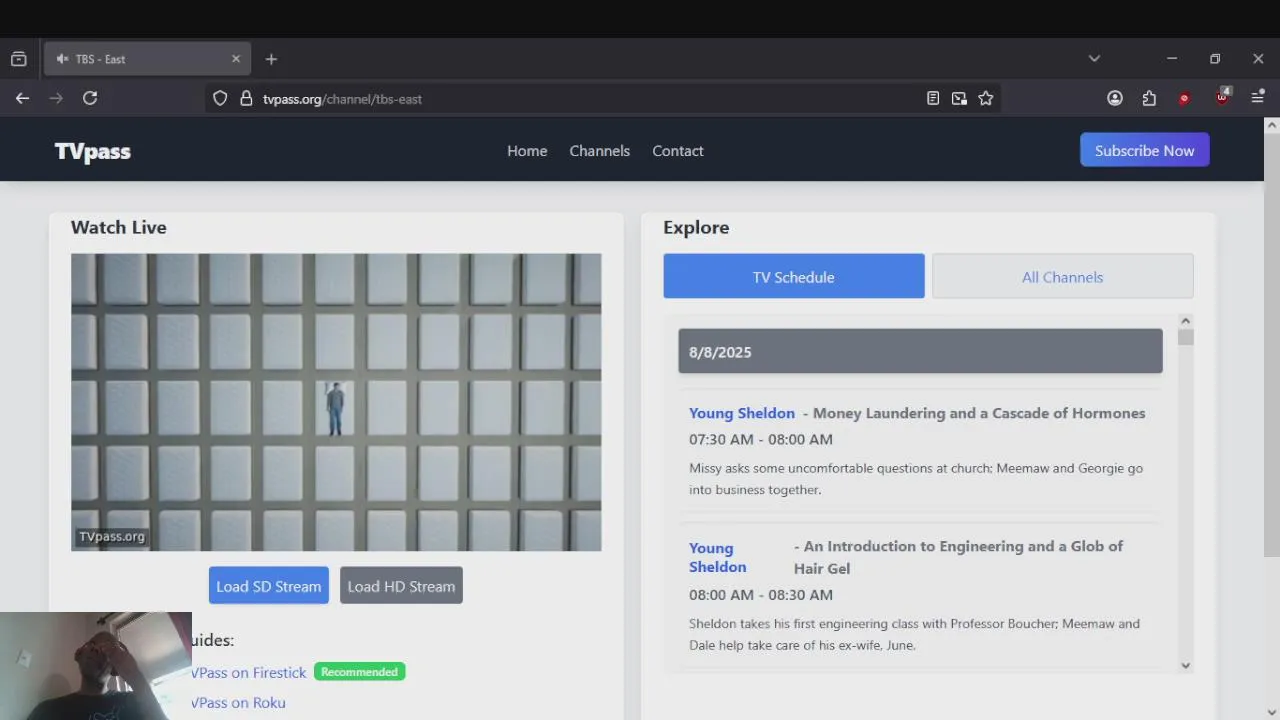Click the browser back arrow
The height and width of the screenshot is (720, 1280).
tap(22, 98)
